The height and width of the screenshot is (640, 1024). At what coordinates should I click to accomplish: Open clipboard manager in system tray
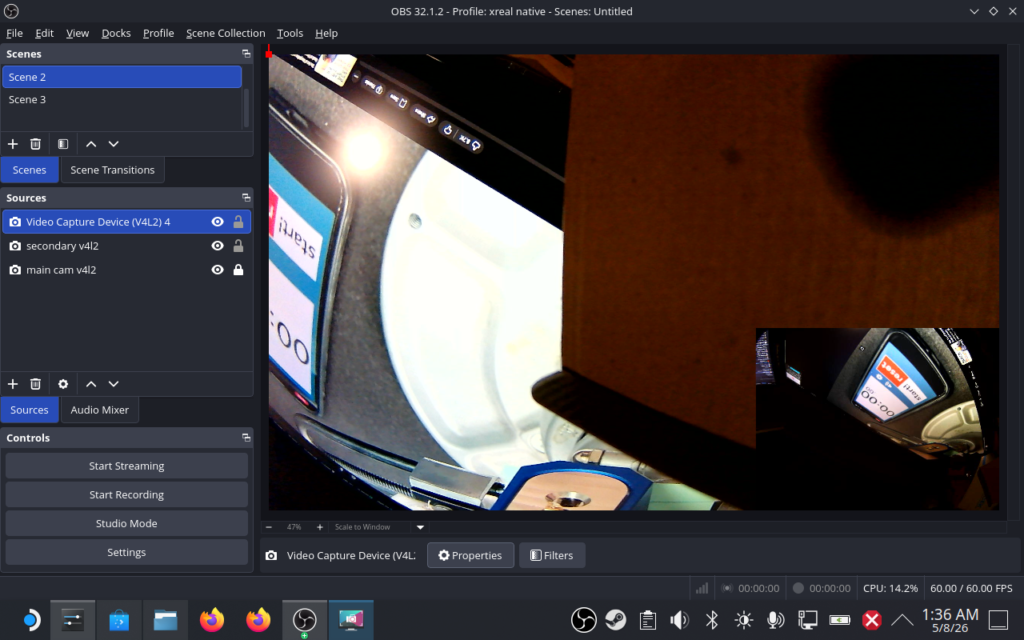coord(647,620)
